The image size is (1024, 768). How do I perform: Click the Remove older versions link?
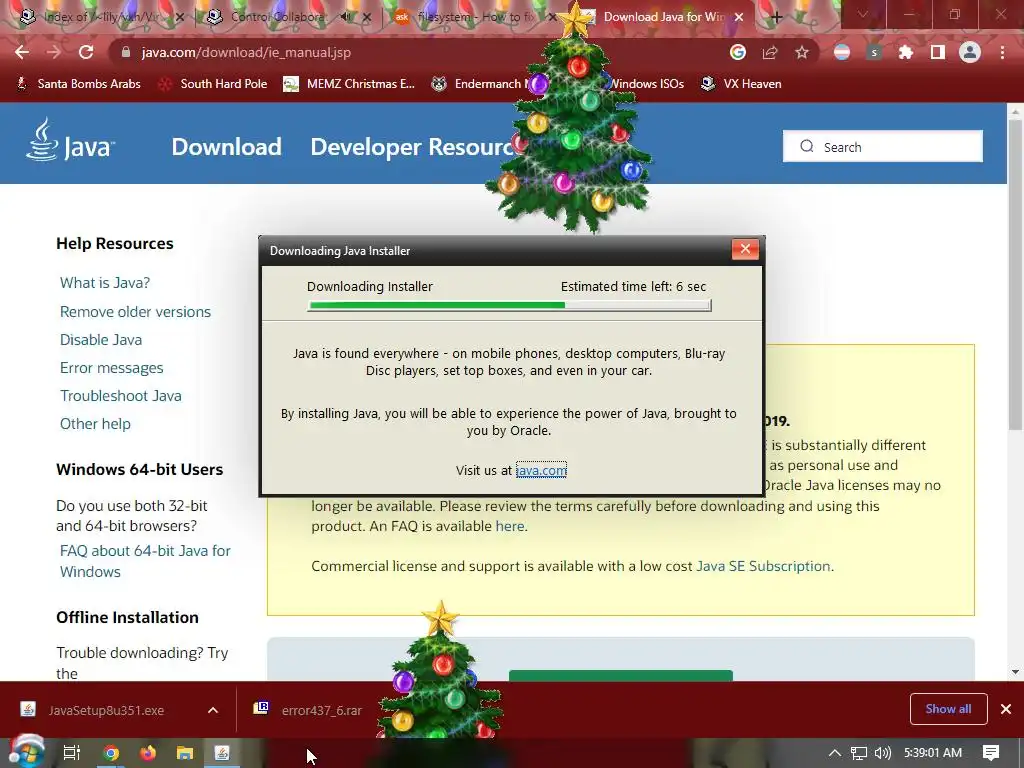(135, 312)
